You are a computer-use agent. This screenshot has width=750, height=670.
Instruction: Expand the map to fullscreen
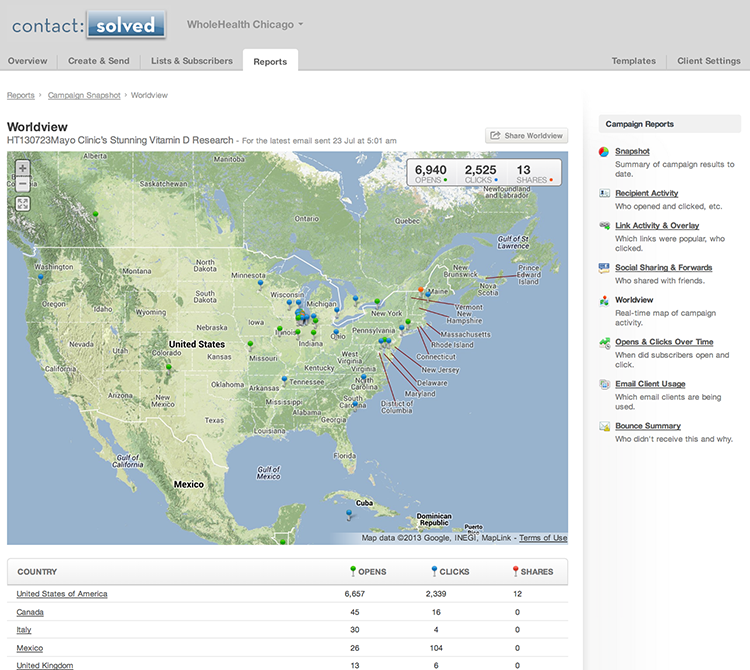23,203
